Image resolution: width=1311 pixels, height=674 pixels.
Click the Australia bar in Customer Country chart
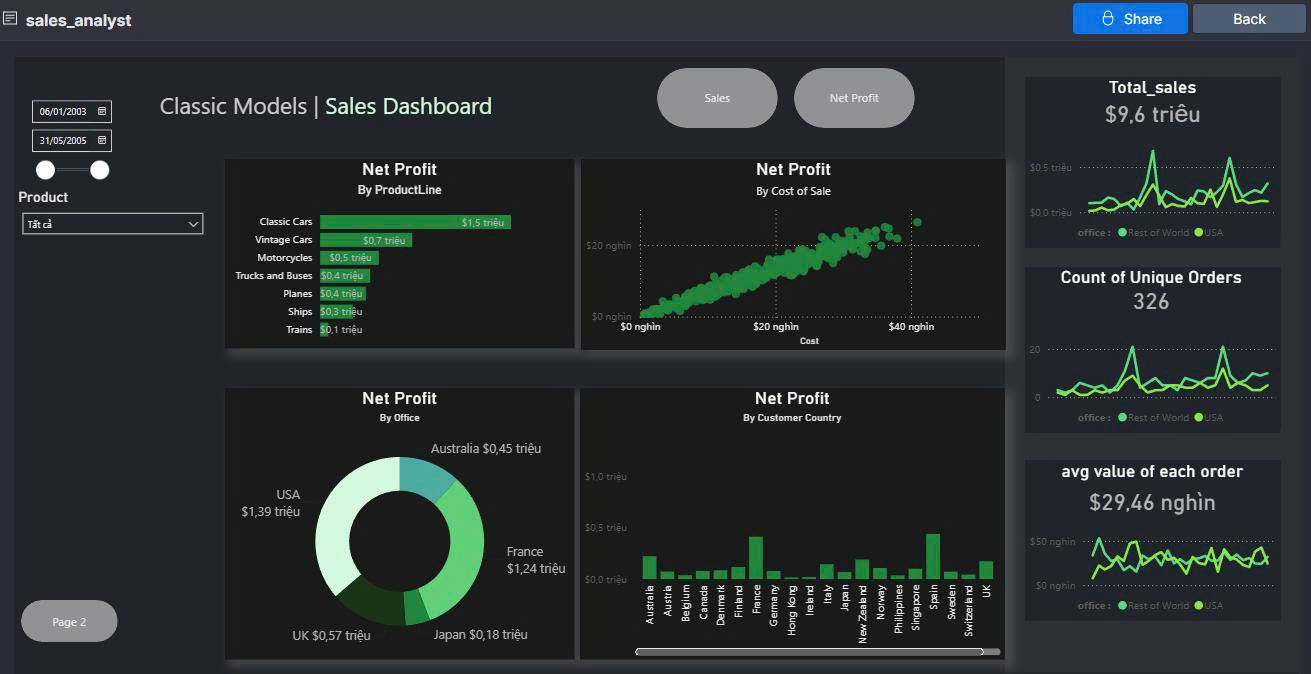(x=650, y=568)
